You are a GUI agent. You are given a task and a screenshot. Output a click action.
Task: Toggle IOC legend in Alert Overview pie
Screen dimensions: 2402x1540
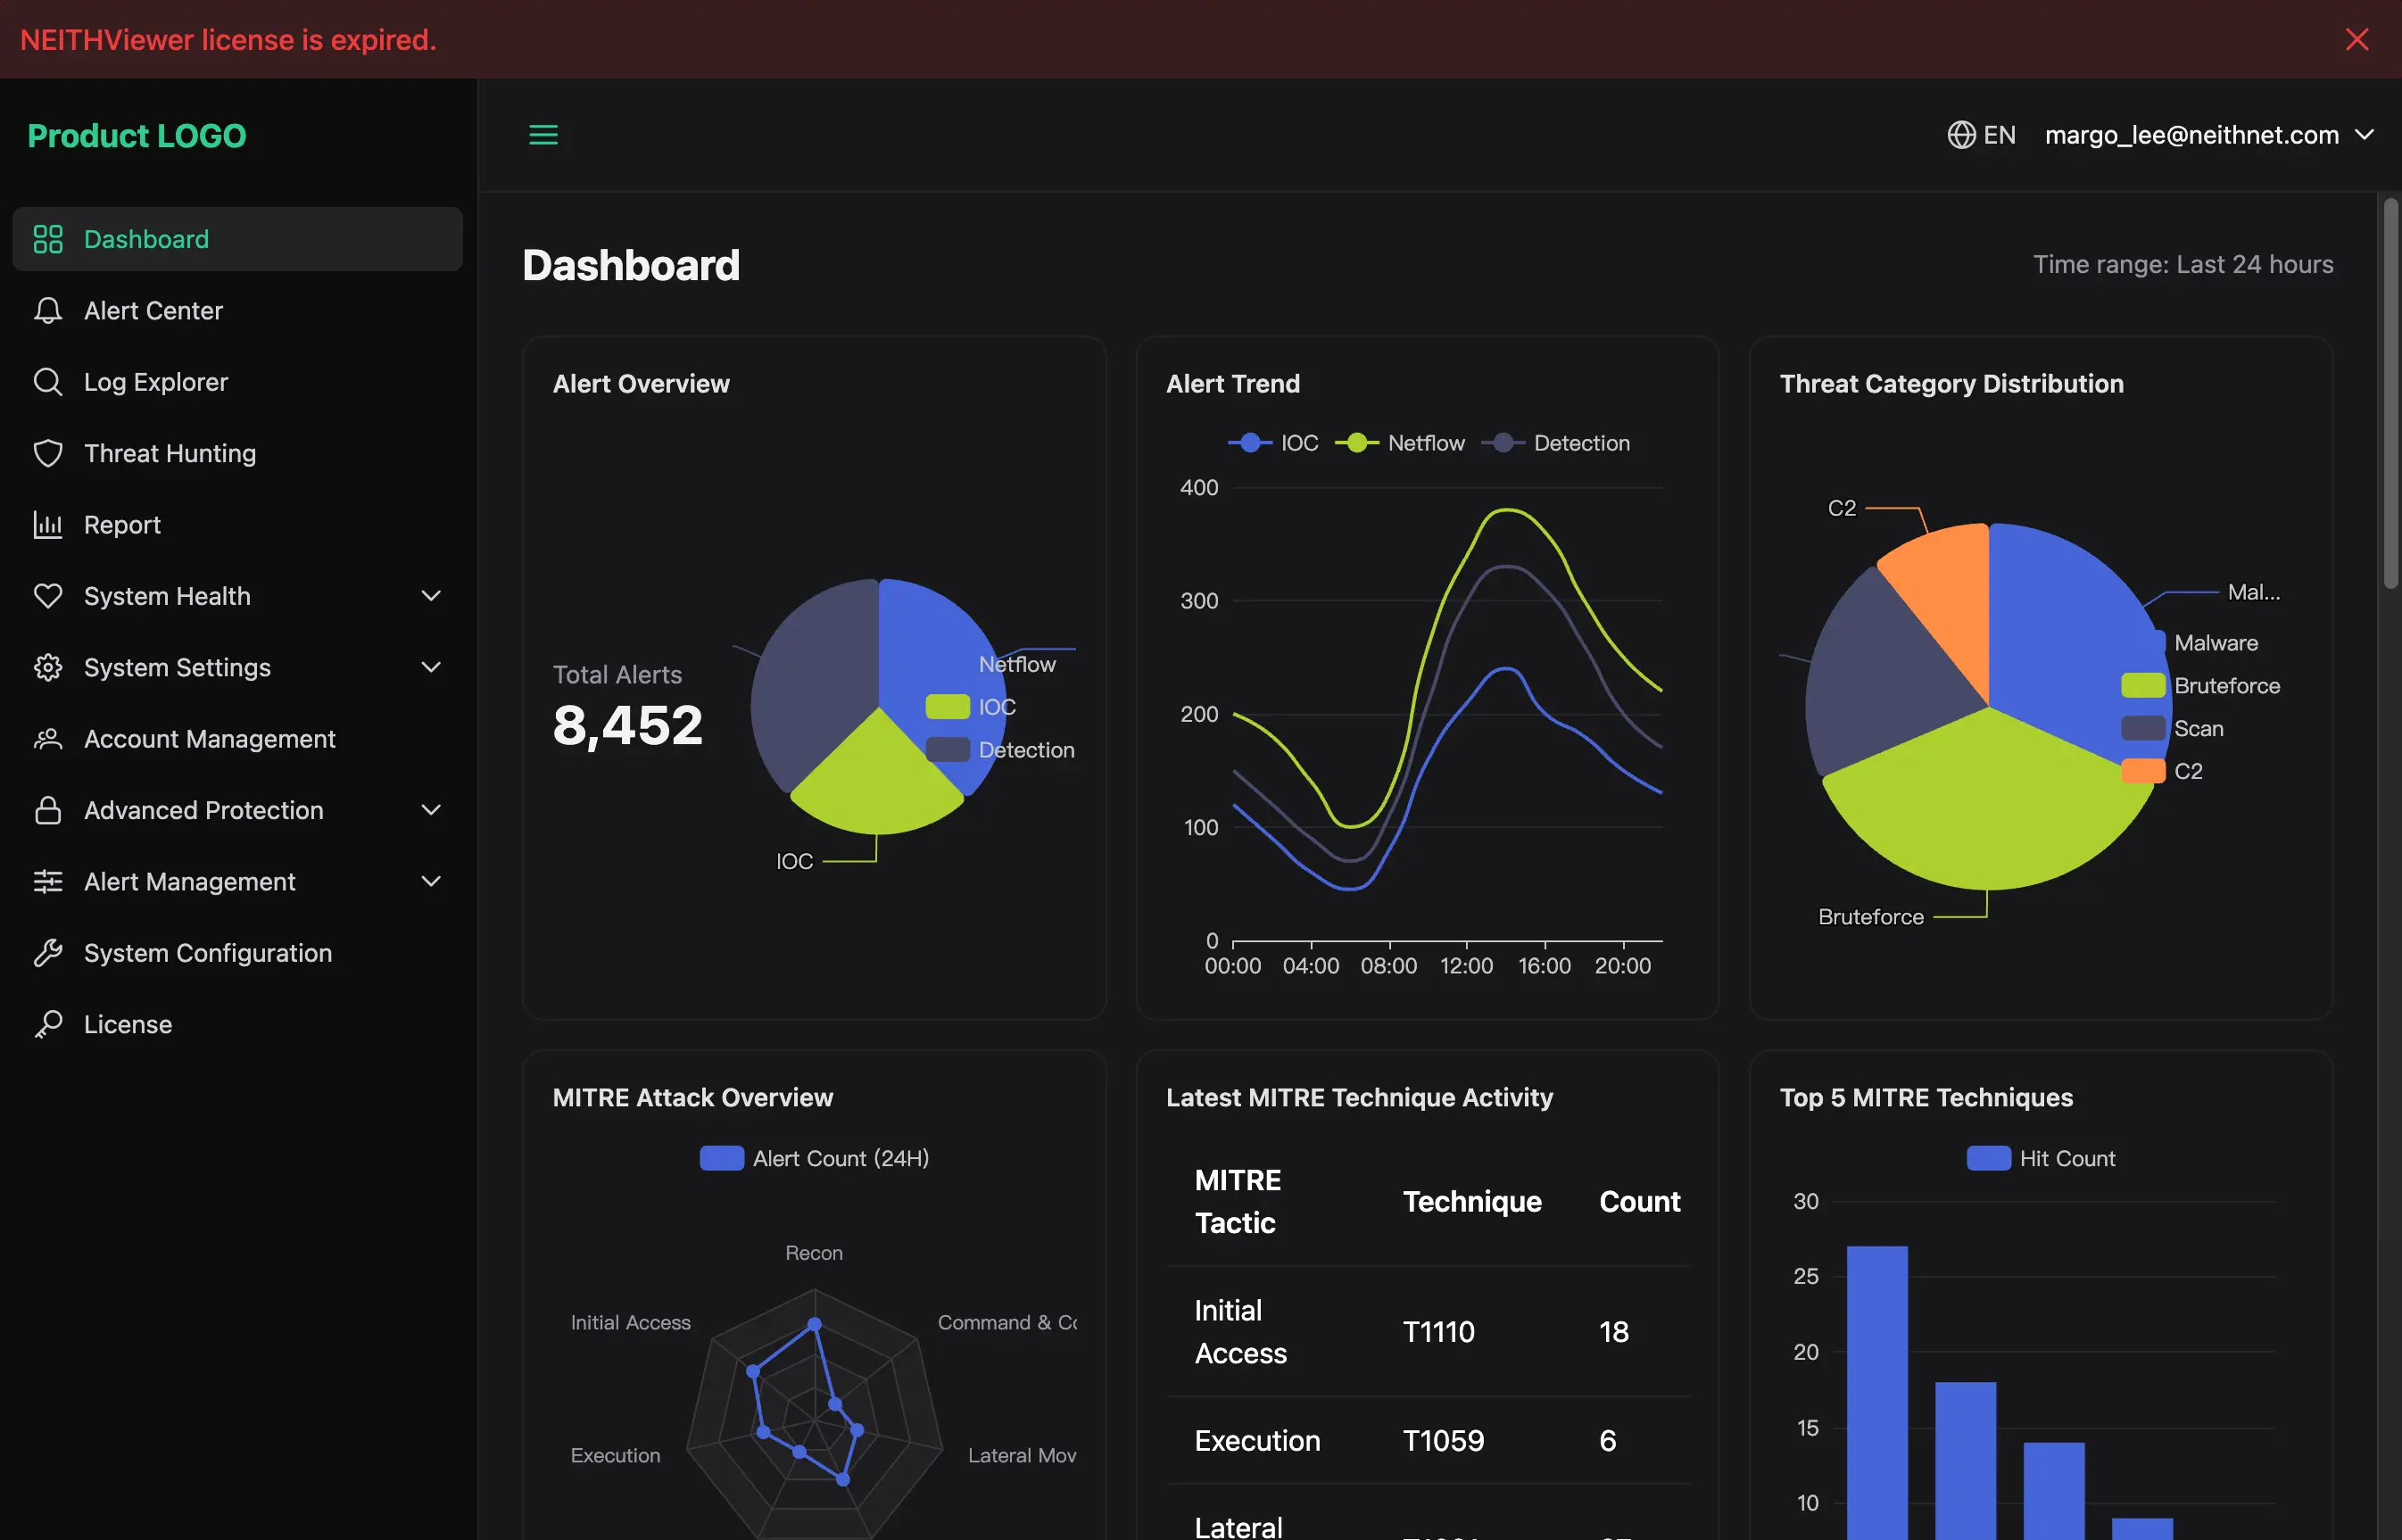pyautogui.click(x=970, y=707)
